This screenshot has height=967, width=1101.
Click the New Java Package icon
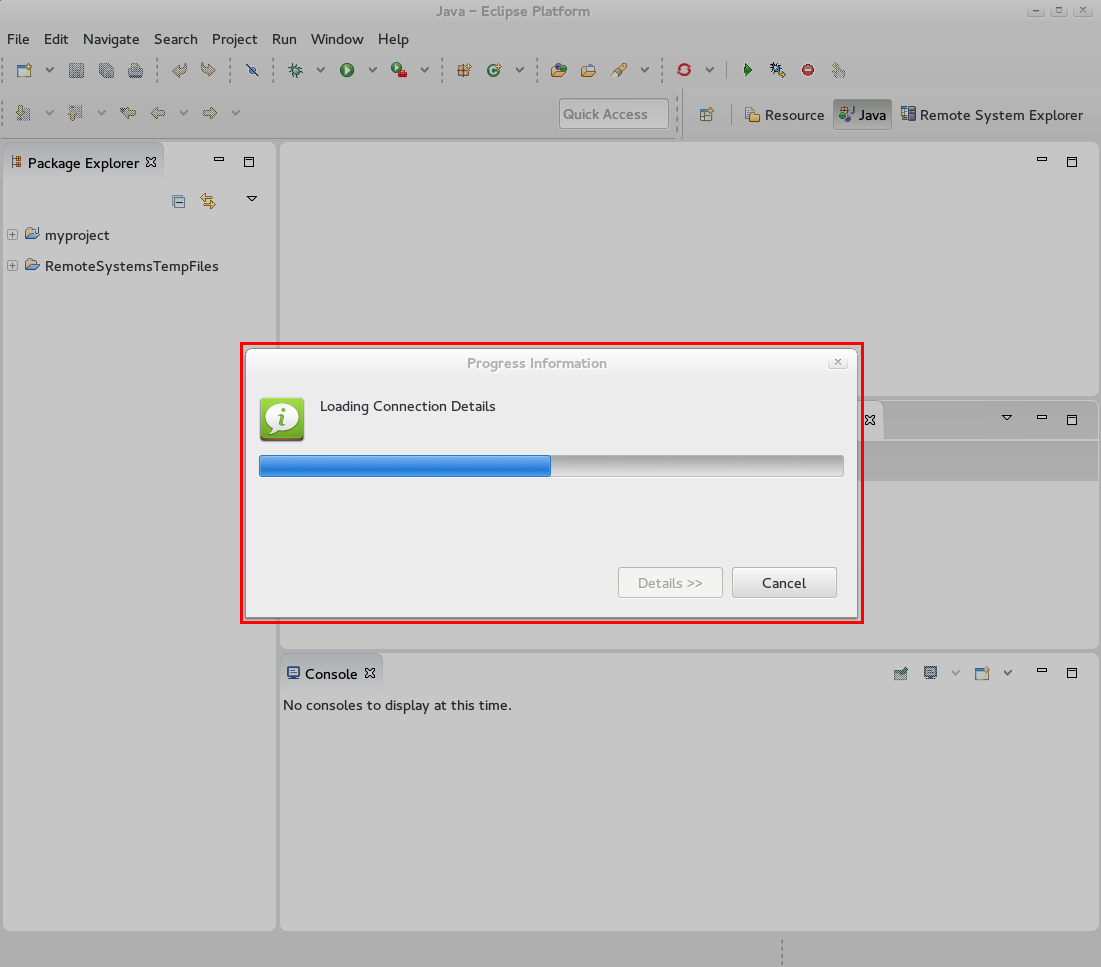point(463,70)
